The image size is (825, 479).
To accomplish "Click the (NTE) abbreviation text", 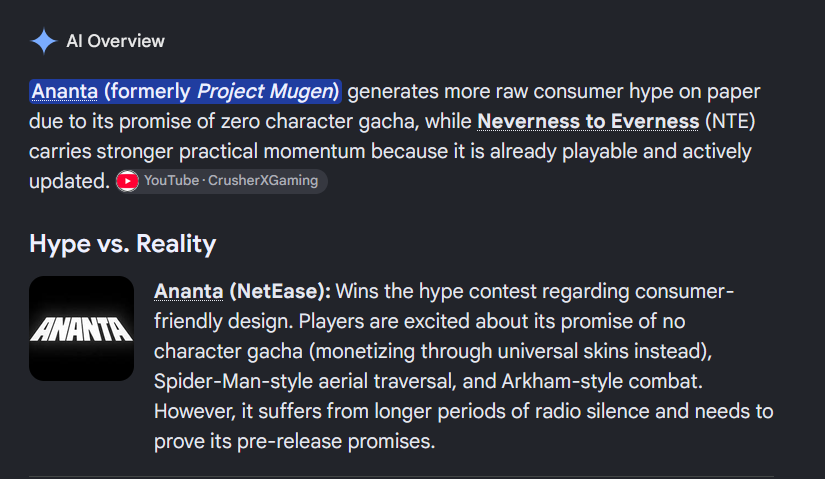I will pos(730,122).
